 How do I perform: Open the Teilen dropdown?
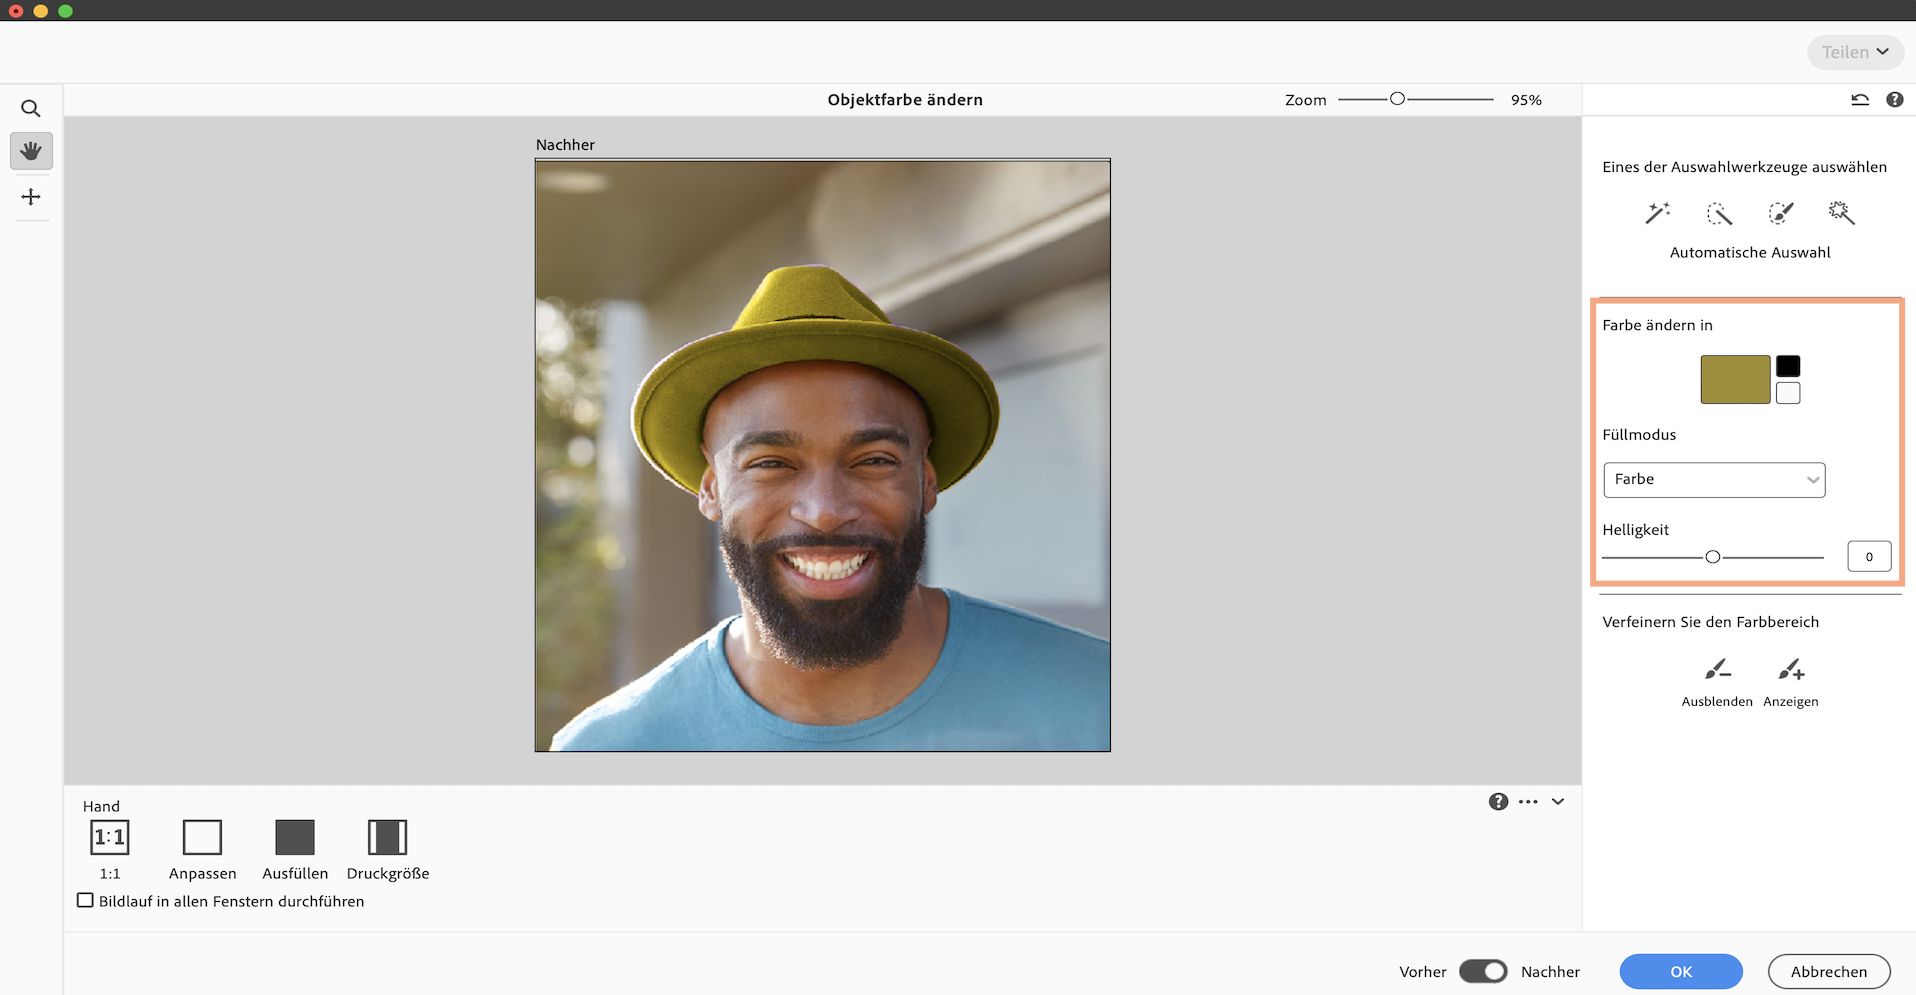coord(1855,52)
